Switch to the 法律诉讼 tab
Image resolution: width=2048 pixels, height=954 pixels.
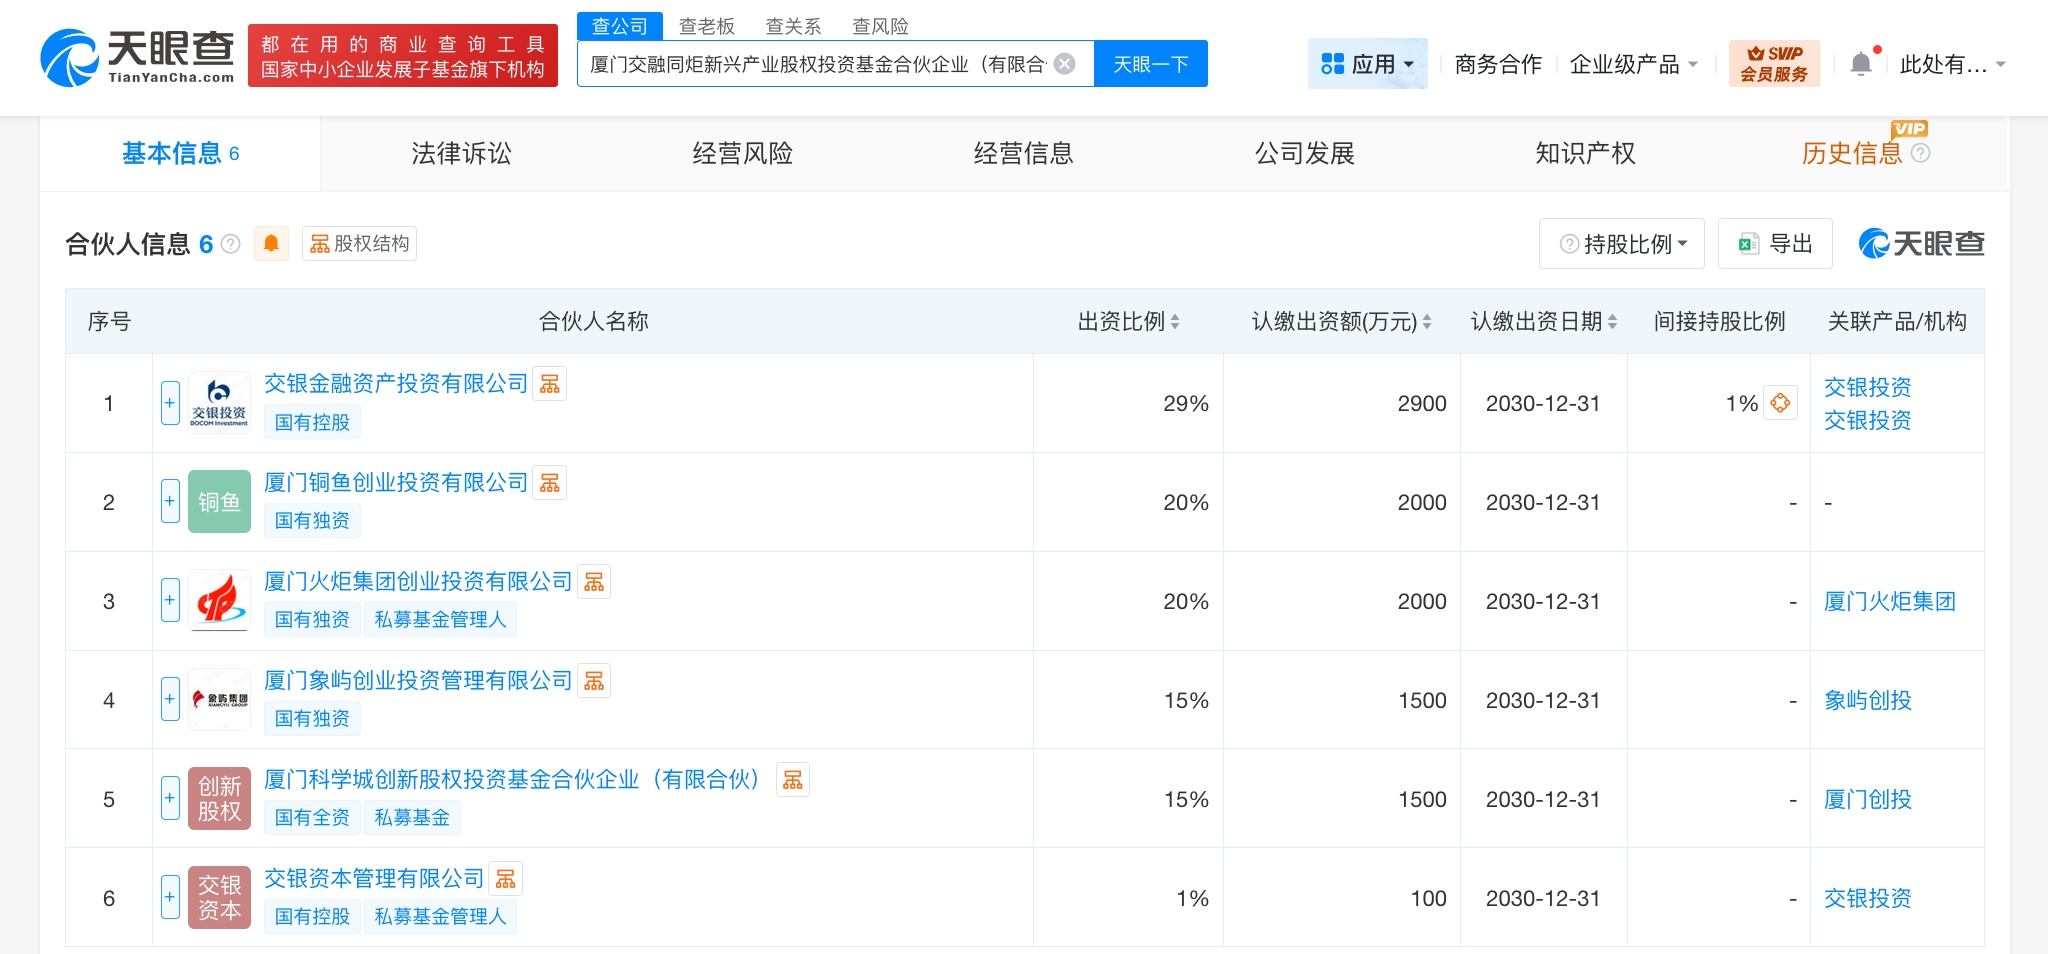461,153
